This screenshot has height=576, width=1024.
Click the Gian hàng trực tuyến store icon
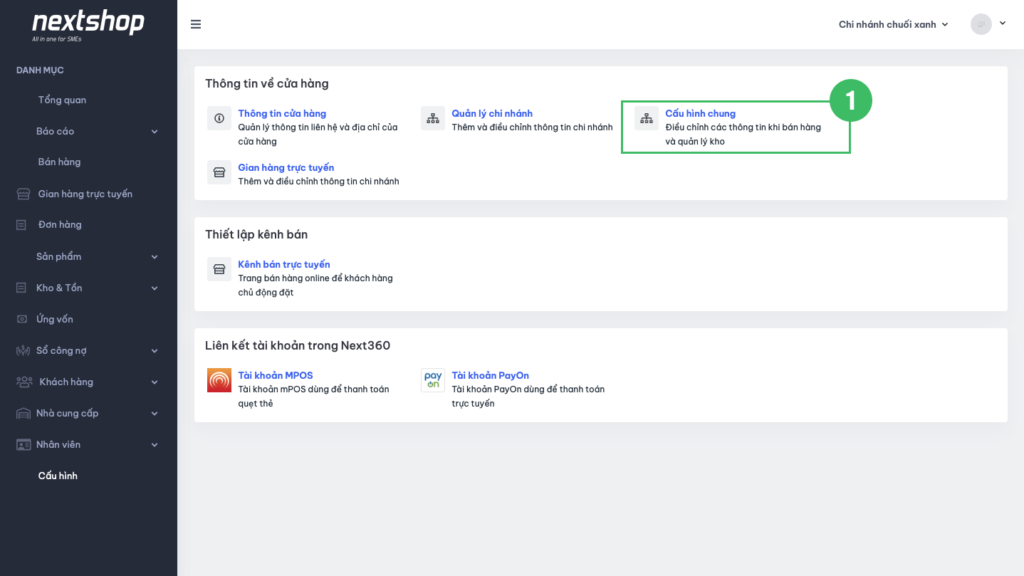219,172
